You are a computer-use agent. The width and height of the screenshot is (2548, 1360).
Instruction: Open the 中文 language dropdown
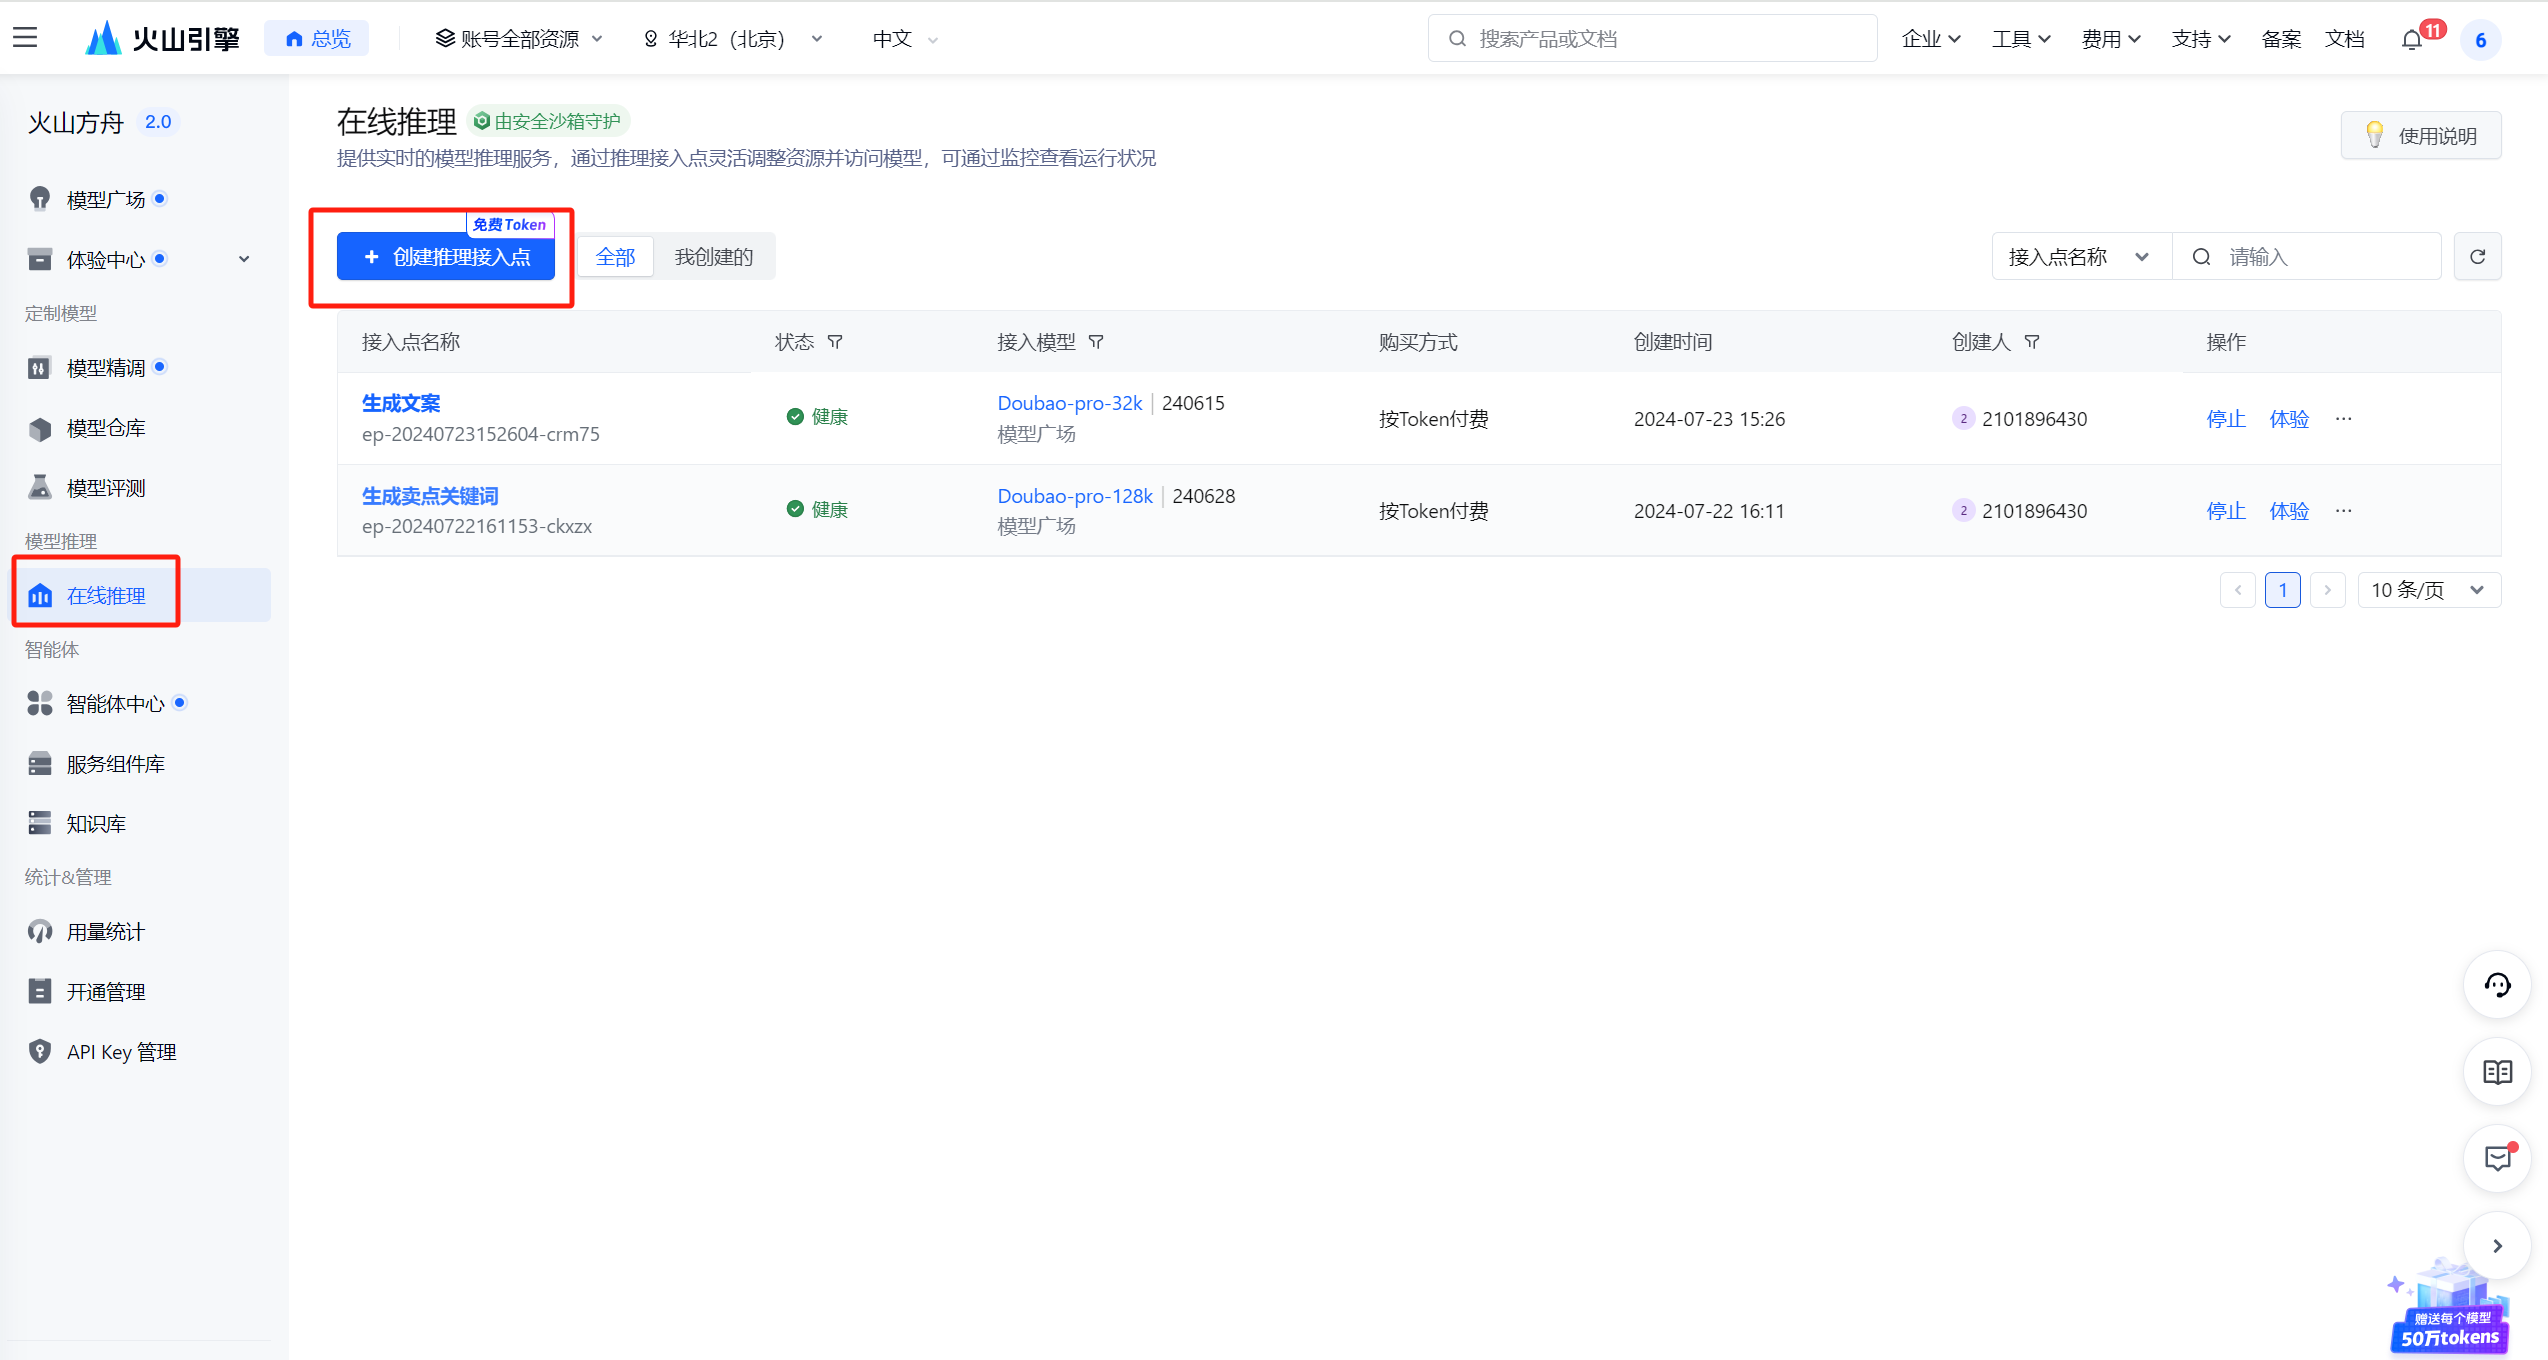point(905,39)
